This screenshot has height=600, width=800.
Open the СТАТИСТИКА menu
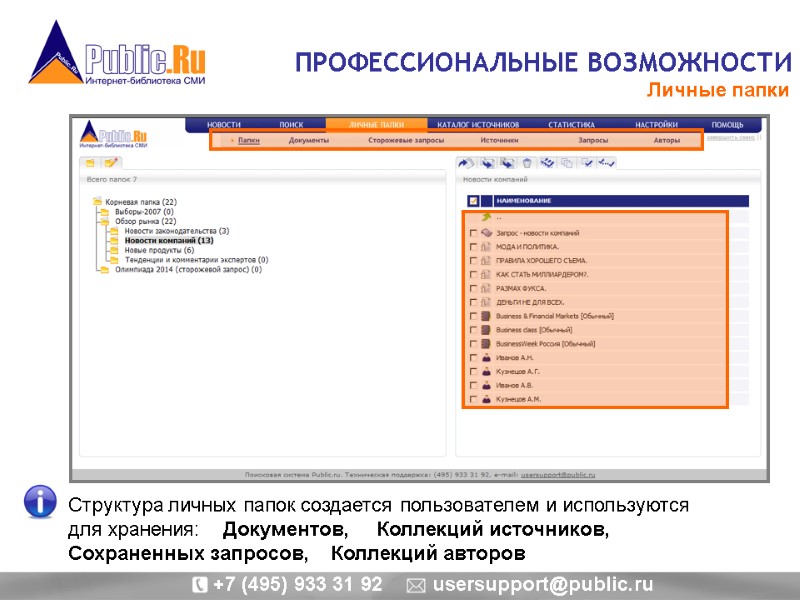[x=571, y=124]
